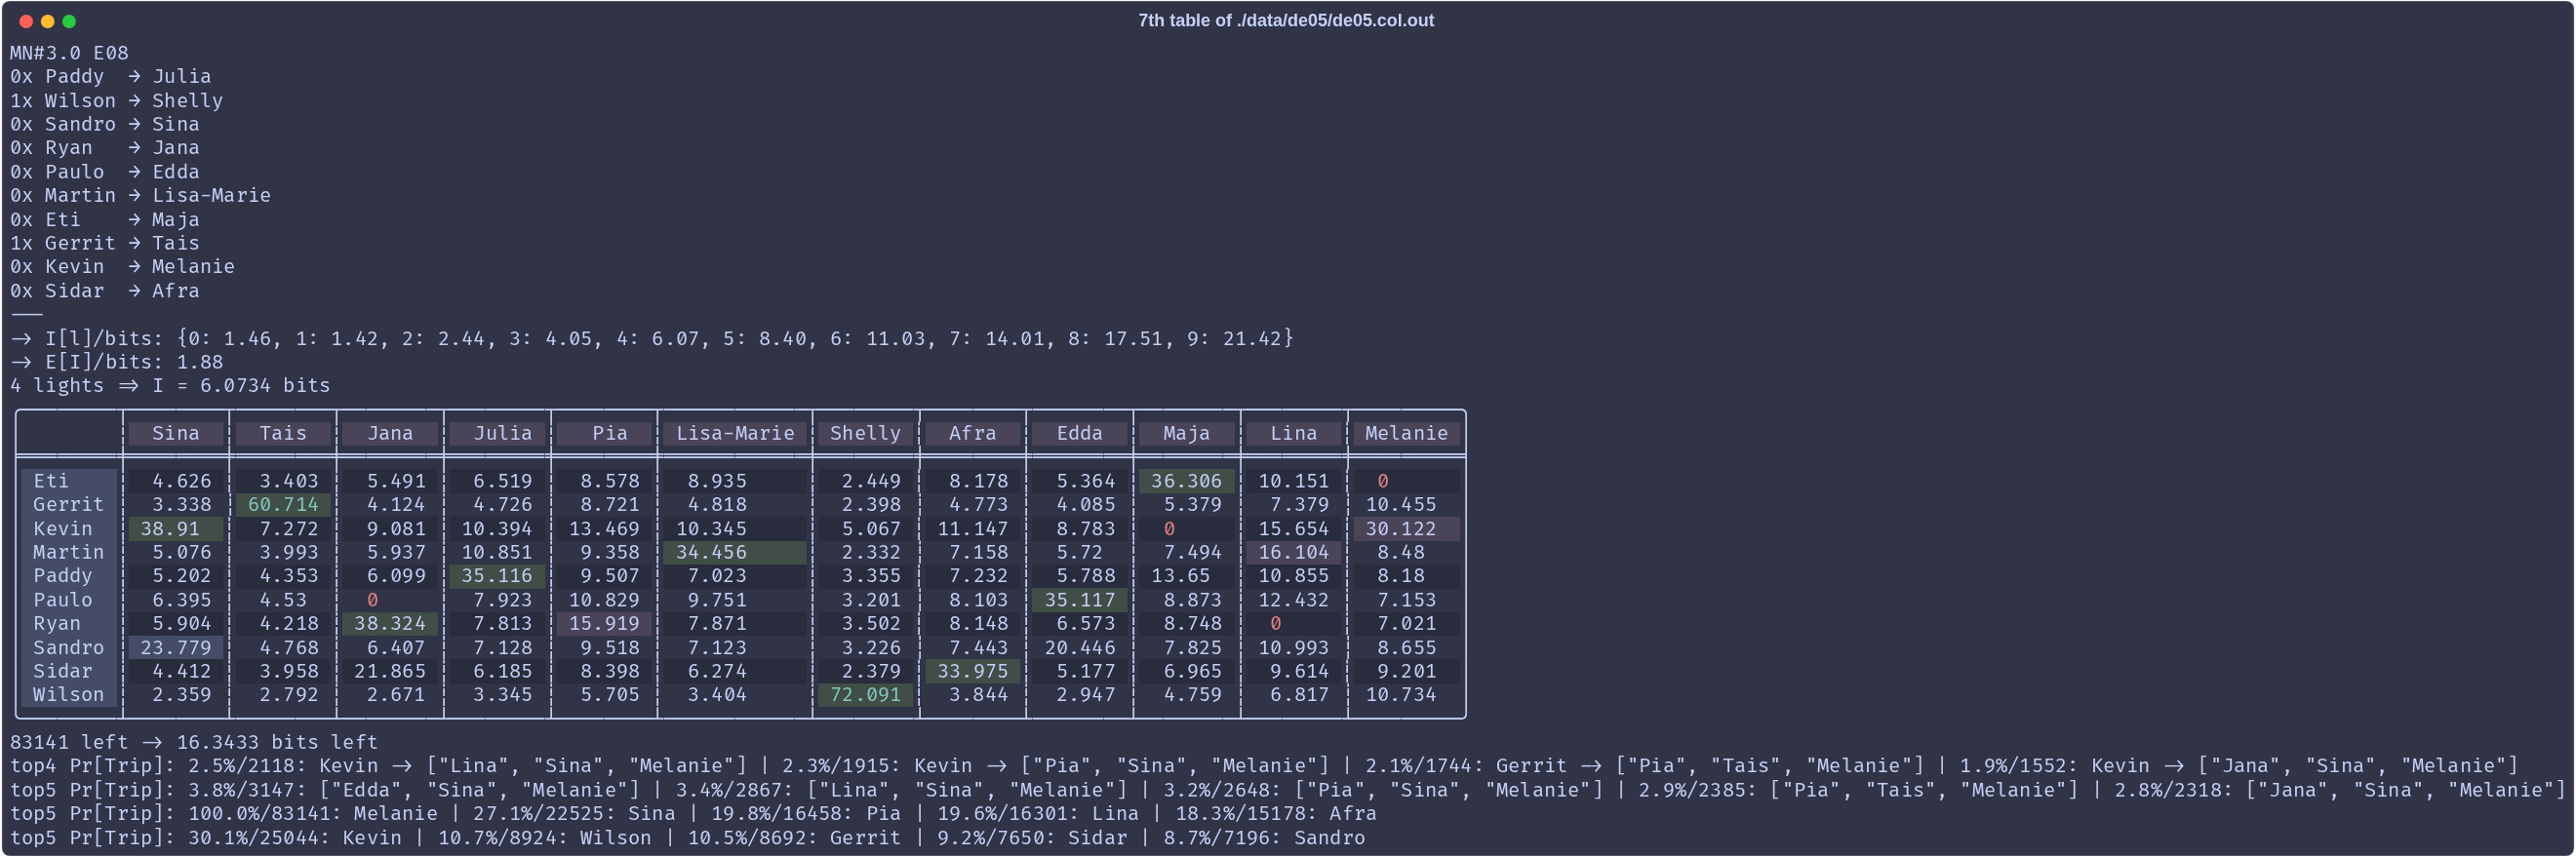Click the cell value 15.919
The width and height of the screenshot is (2576, 857).
[x=604, y=624]
